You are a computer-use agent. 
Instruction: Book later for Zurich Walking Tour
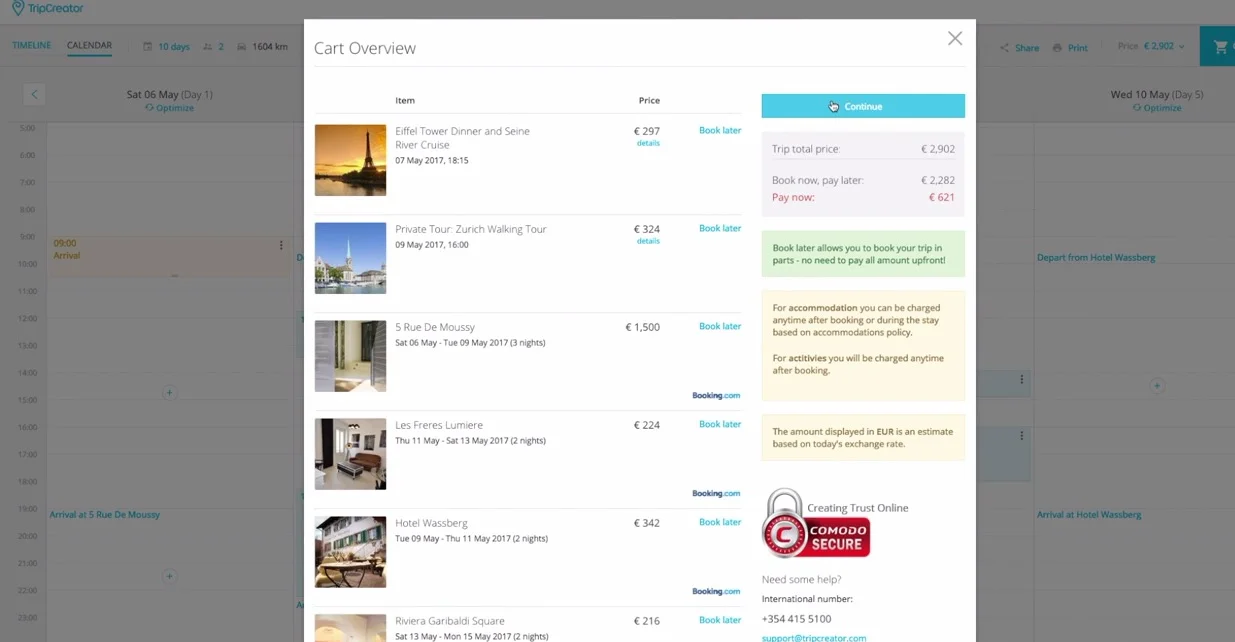click(720, 229)
